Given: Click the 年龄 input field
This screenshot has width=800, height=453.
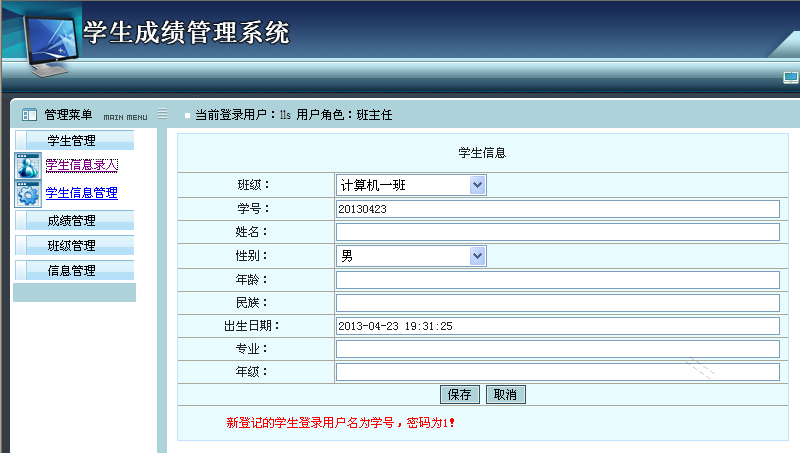Looking at the screenshot, I should (x=558, y=280).
